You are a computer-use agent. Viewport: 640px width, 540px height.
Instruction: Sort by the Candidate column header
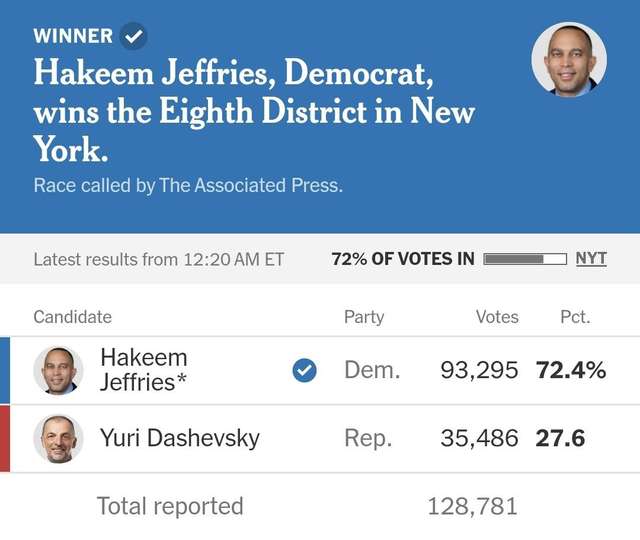pyautogui.click(x=73, y=317)
